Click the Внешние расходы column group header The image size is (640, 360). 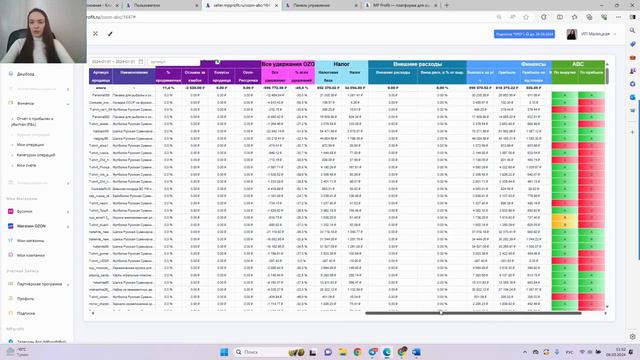(417, 64)
